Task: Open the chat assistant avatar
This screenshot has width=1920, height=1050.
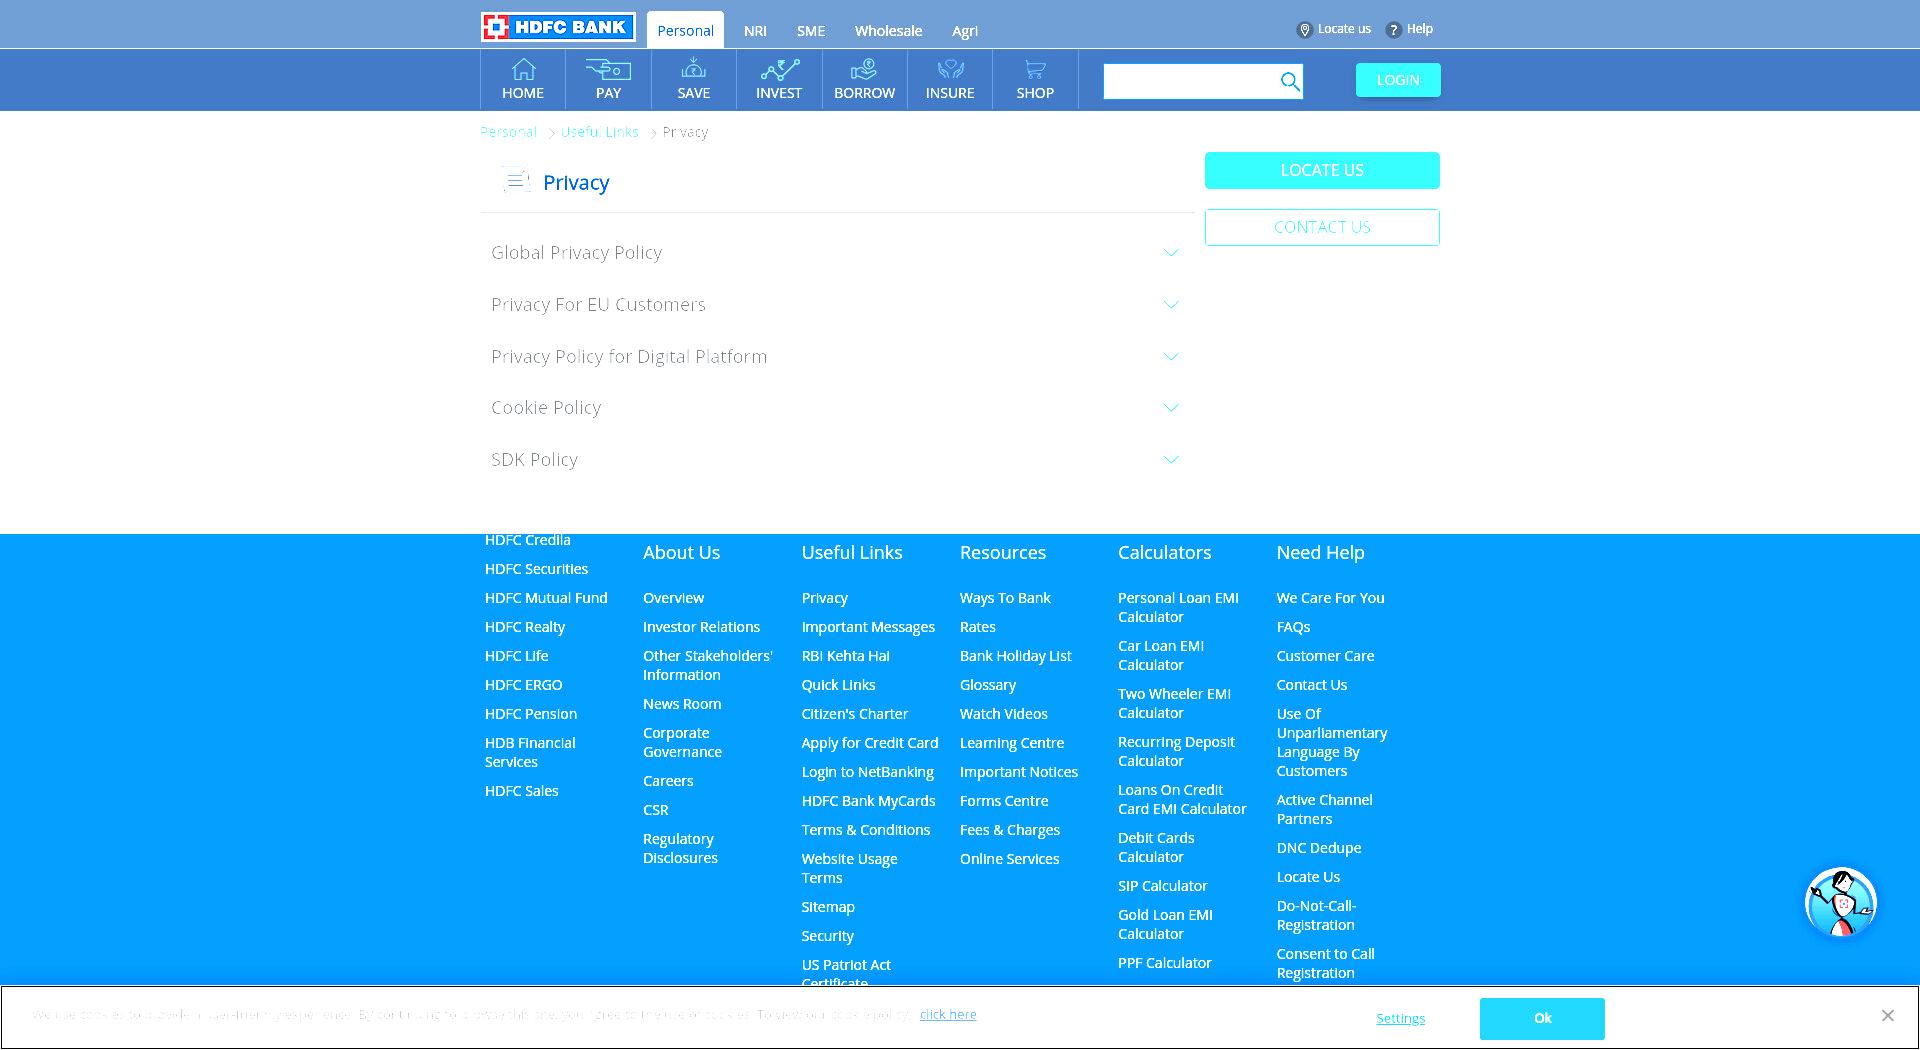Action: [x=1840, y=902]
